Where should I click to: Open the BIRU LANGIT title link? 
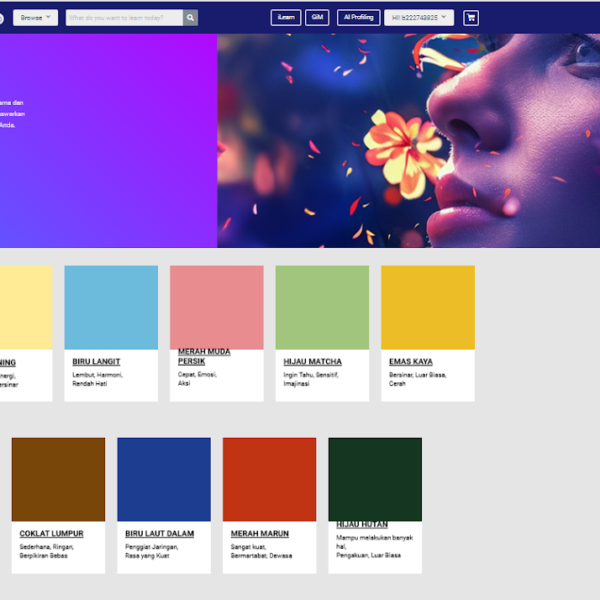(x=96, y=362)
